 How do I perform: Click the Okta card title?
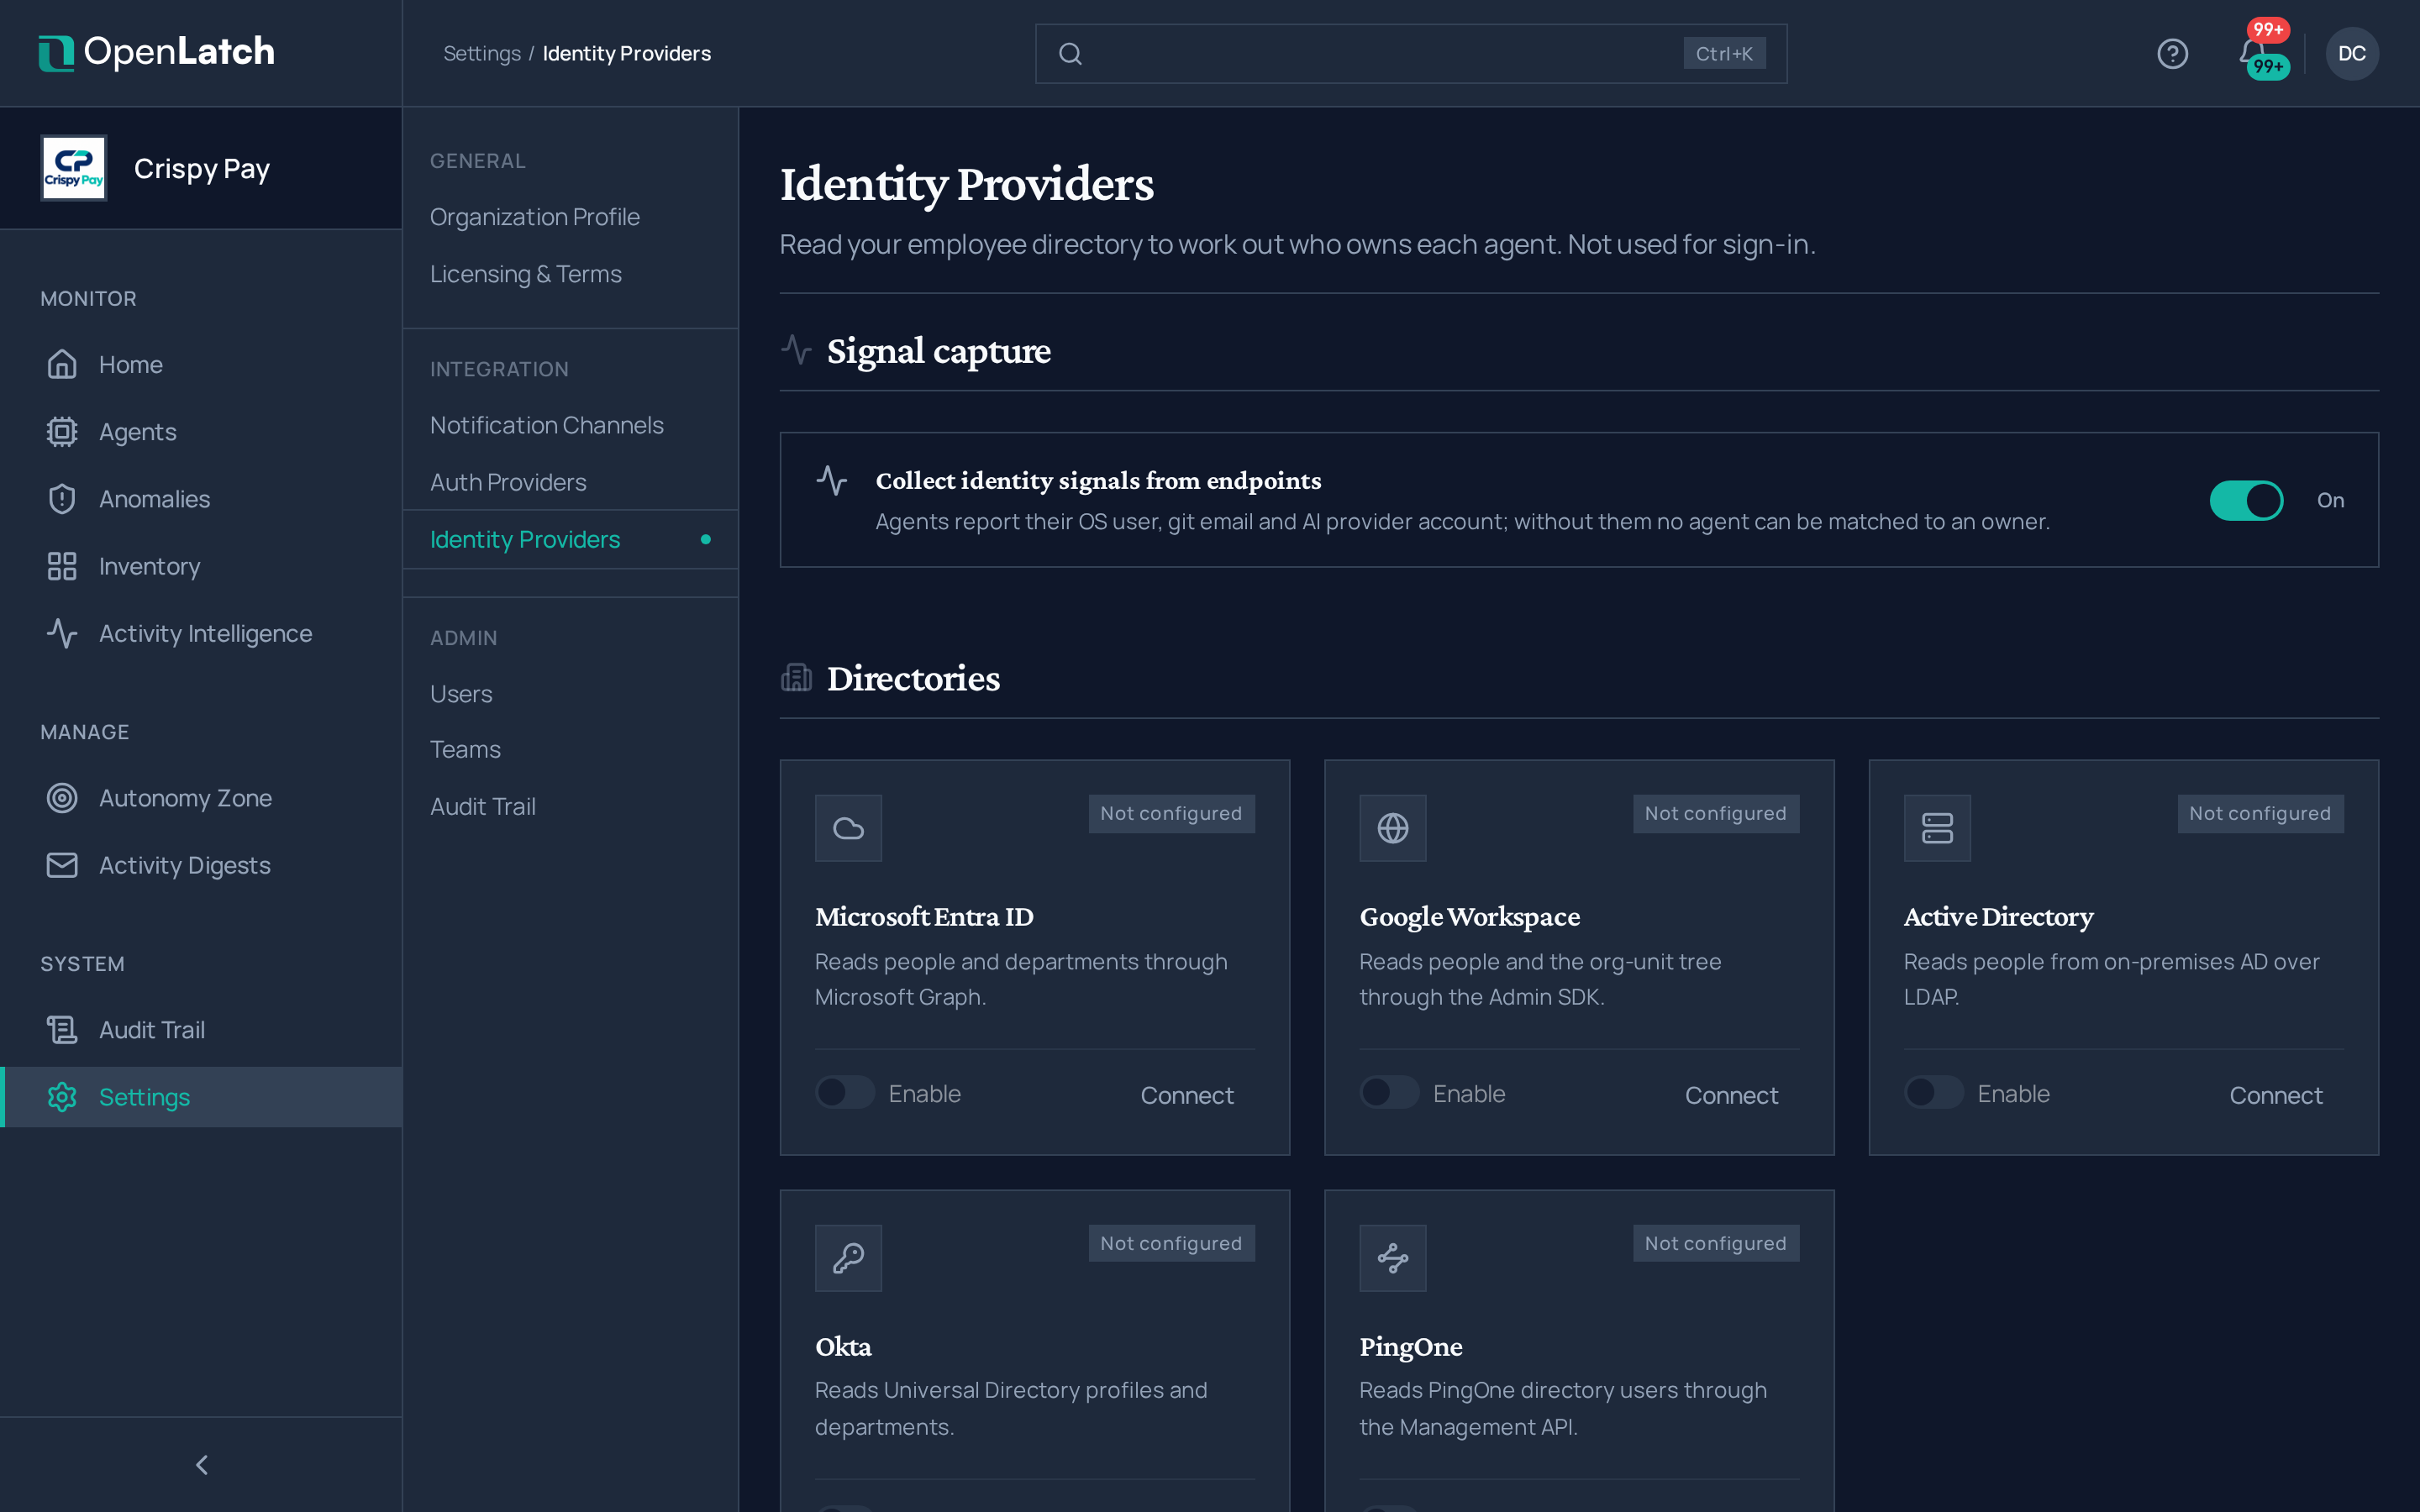[843, 1347]
